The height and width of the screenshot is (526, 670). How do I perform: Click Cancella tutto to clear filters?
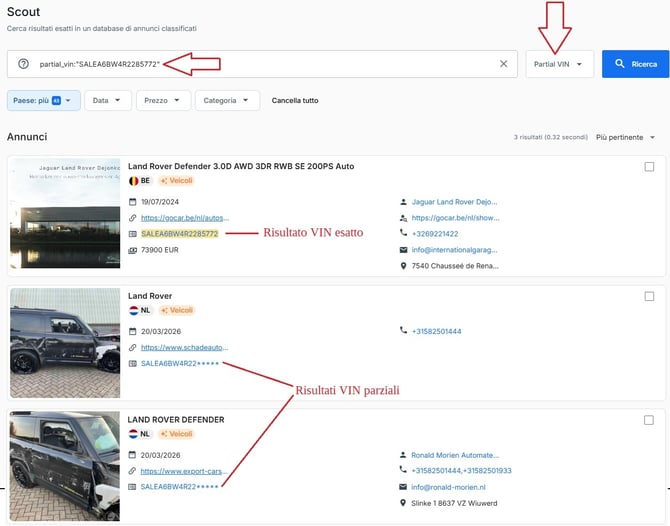click(x=295, y=100)
